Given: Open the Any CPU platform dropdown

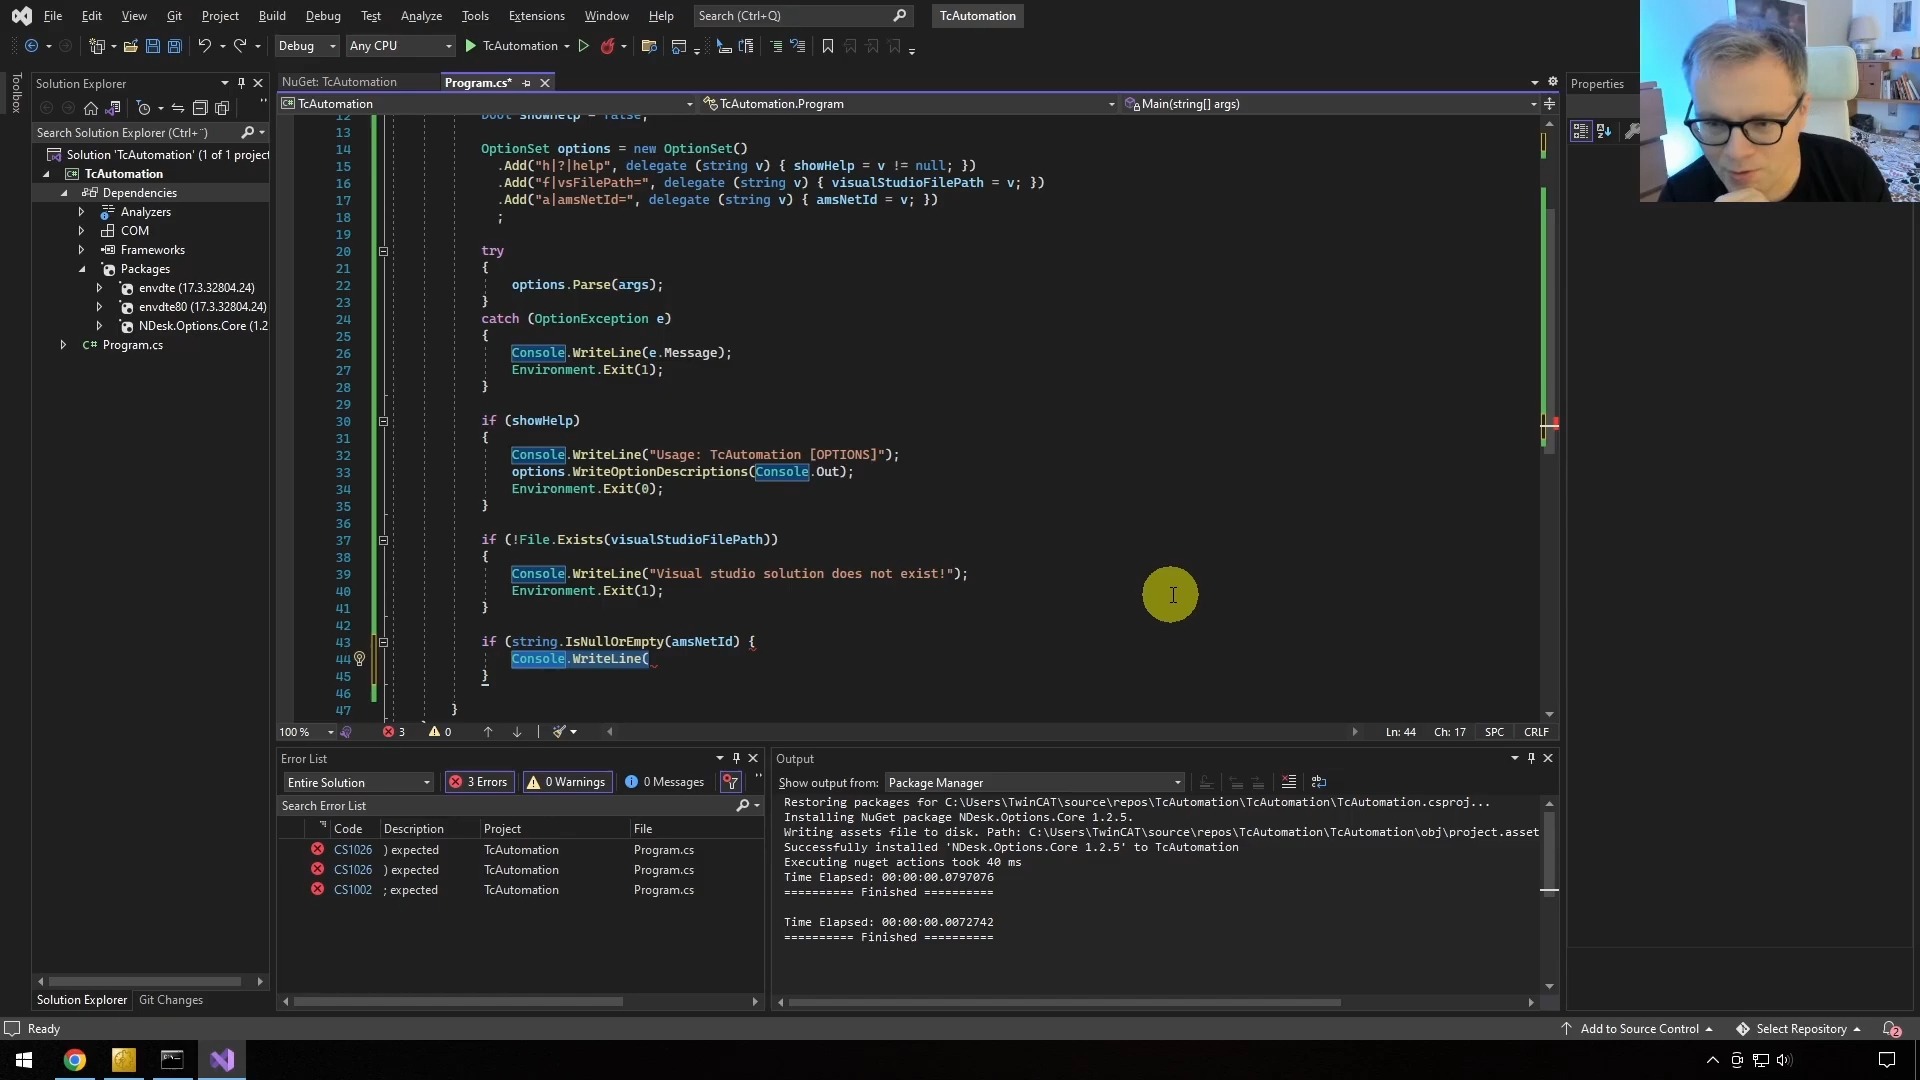Looking at the screenshot, I should pyautogui.click(x=400, y=46).
